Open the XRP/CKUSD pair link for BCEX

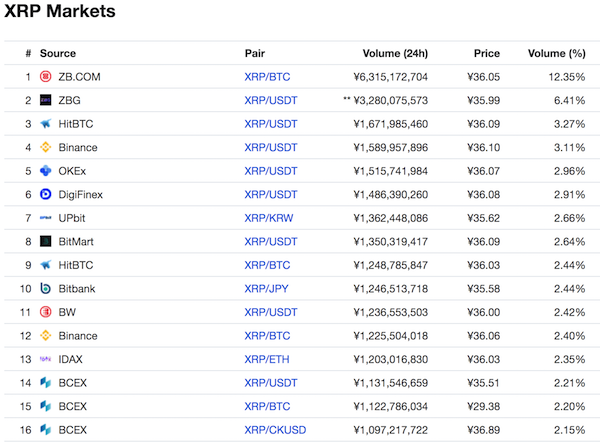pyautogui.click(x=275, y=430)
